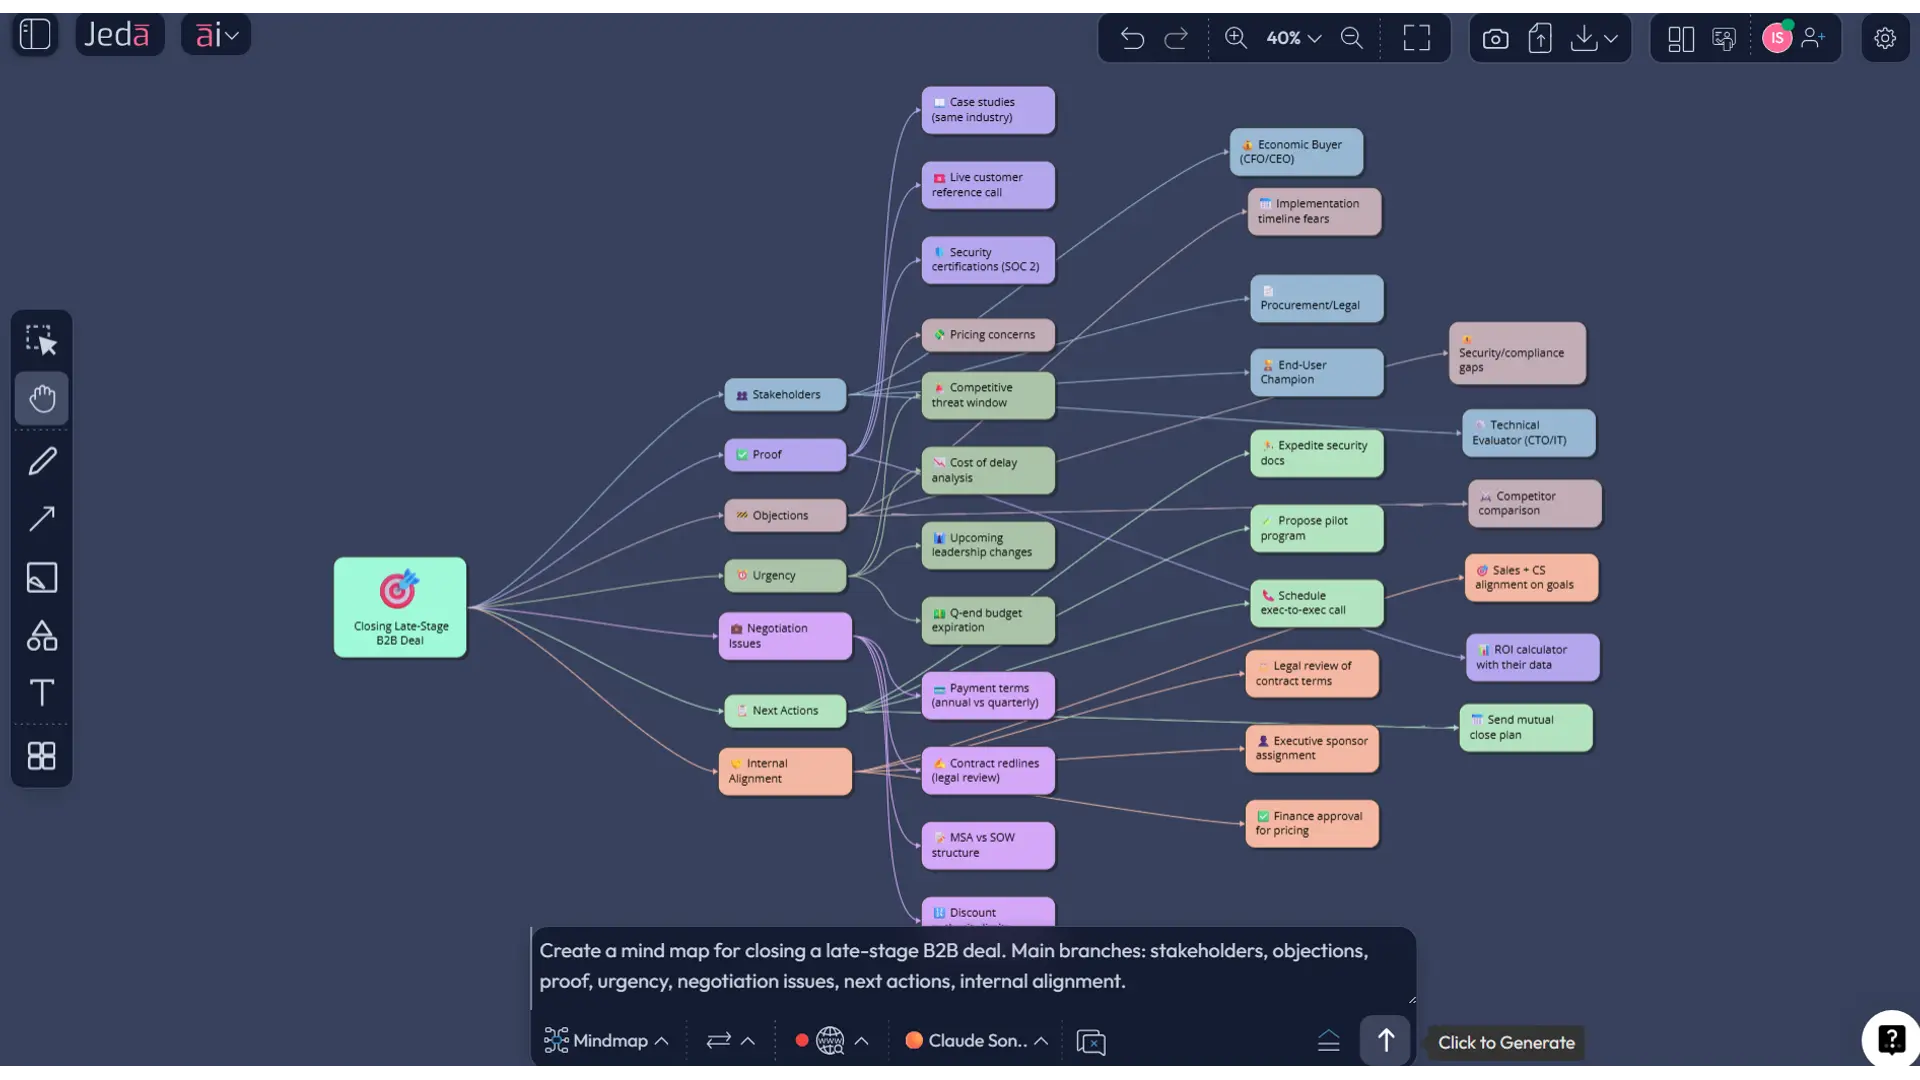Click the mind map prompt text field

pos(970,966)
